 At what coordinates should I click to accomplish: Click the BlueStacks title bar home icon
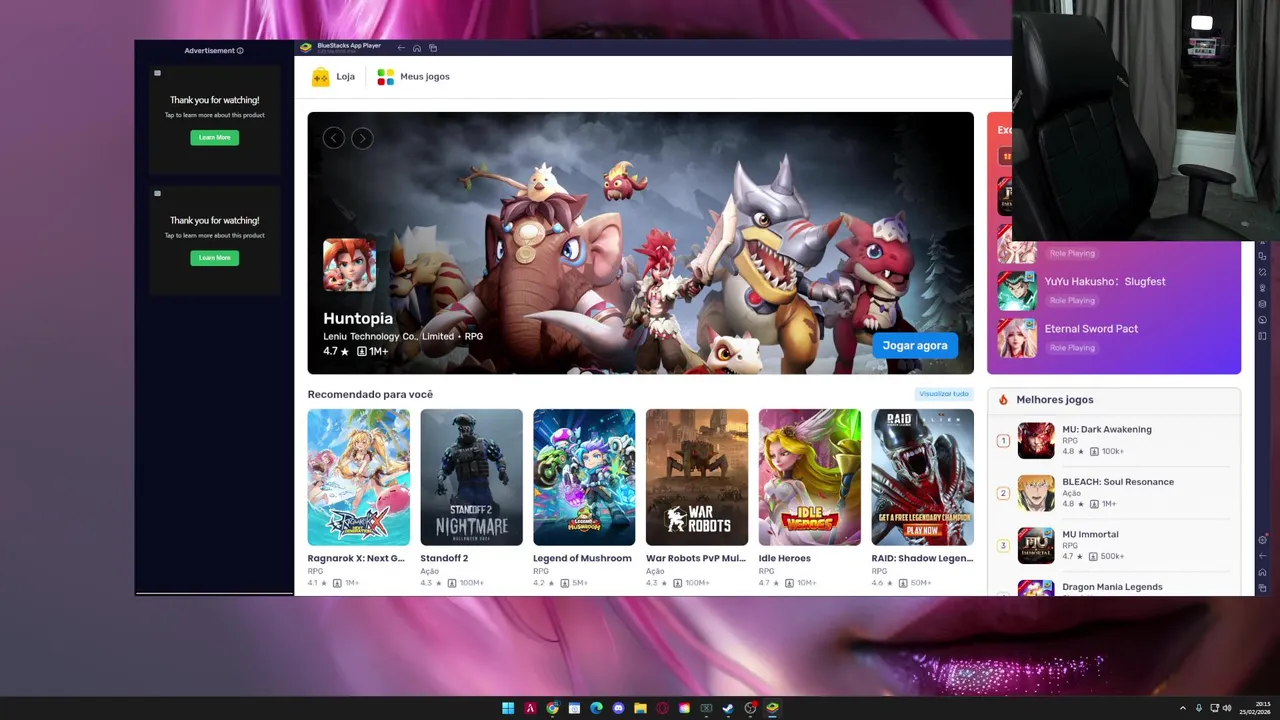417,48
